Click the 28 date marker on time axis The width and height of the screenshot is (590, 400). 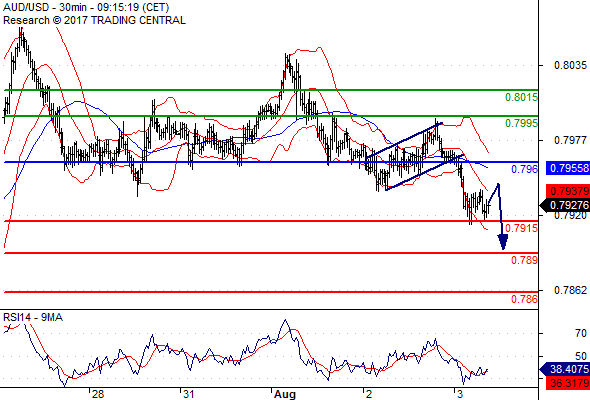pos(98,394)
